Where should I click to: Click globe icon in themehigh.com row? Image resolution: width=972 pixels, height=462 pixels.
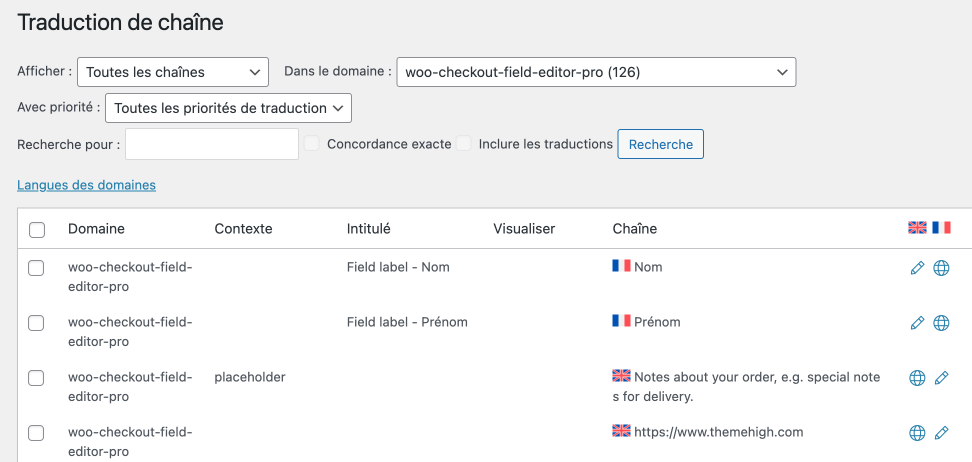pos(917,432)
